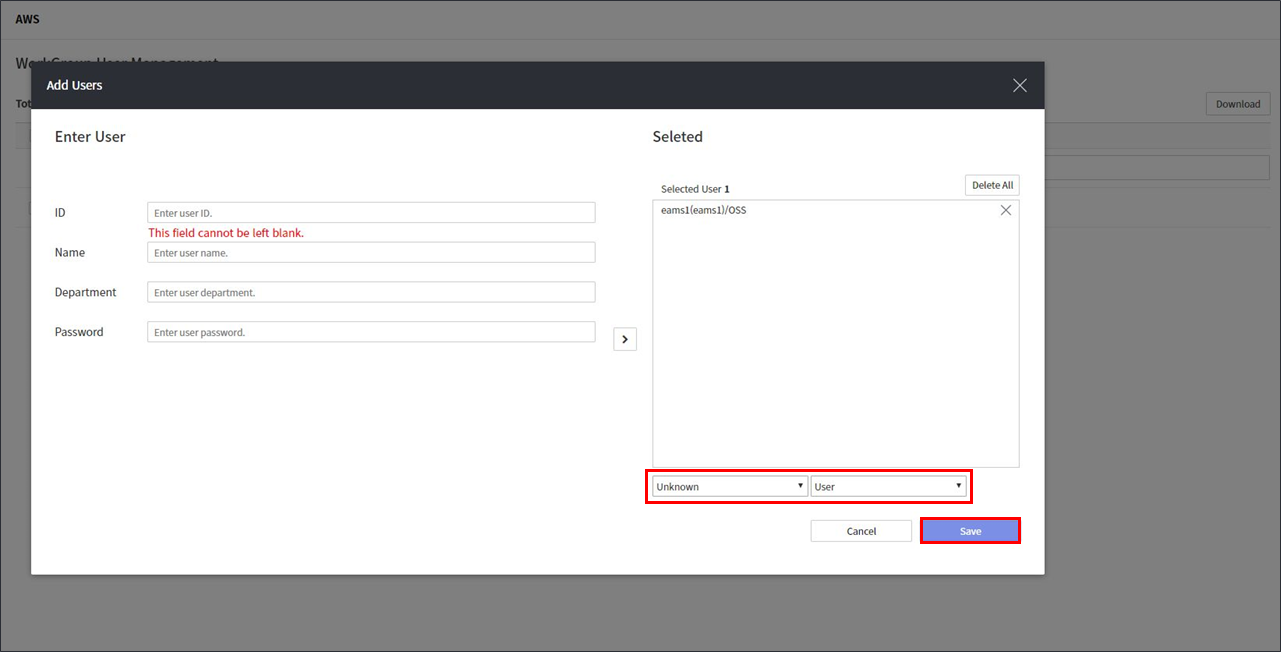Viewport: 1281px width, 652px height.
Task: Focus the user ID input field
Action: (x=371, y=213)
